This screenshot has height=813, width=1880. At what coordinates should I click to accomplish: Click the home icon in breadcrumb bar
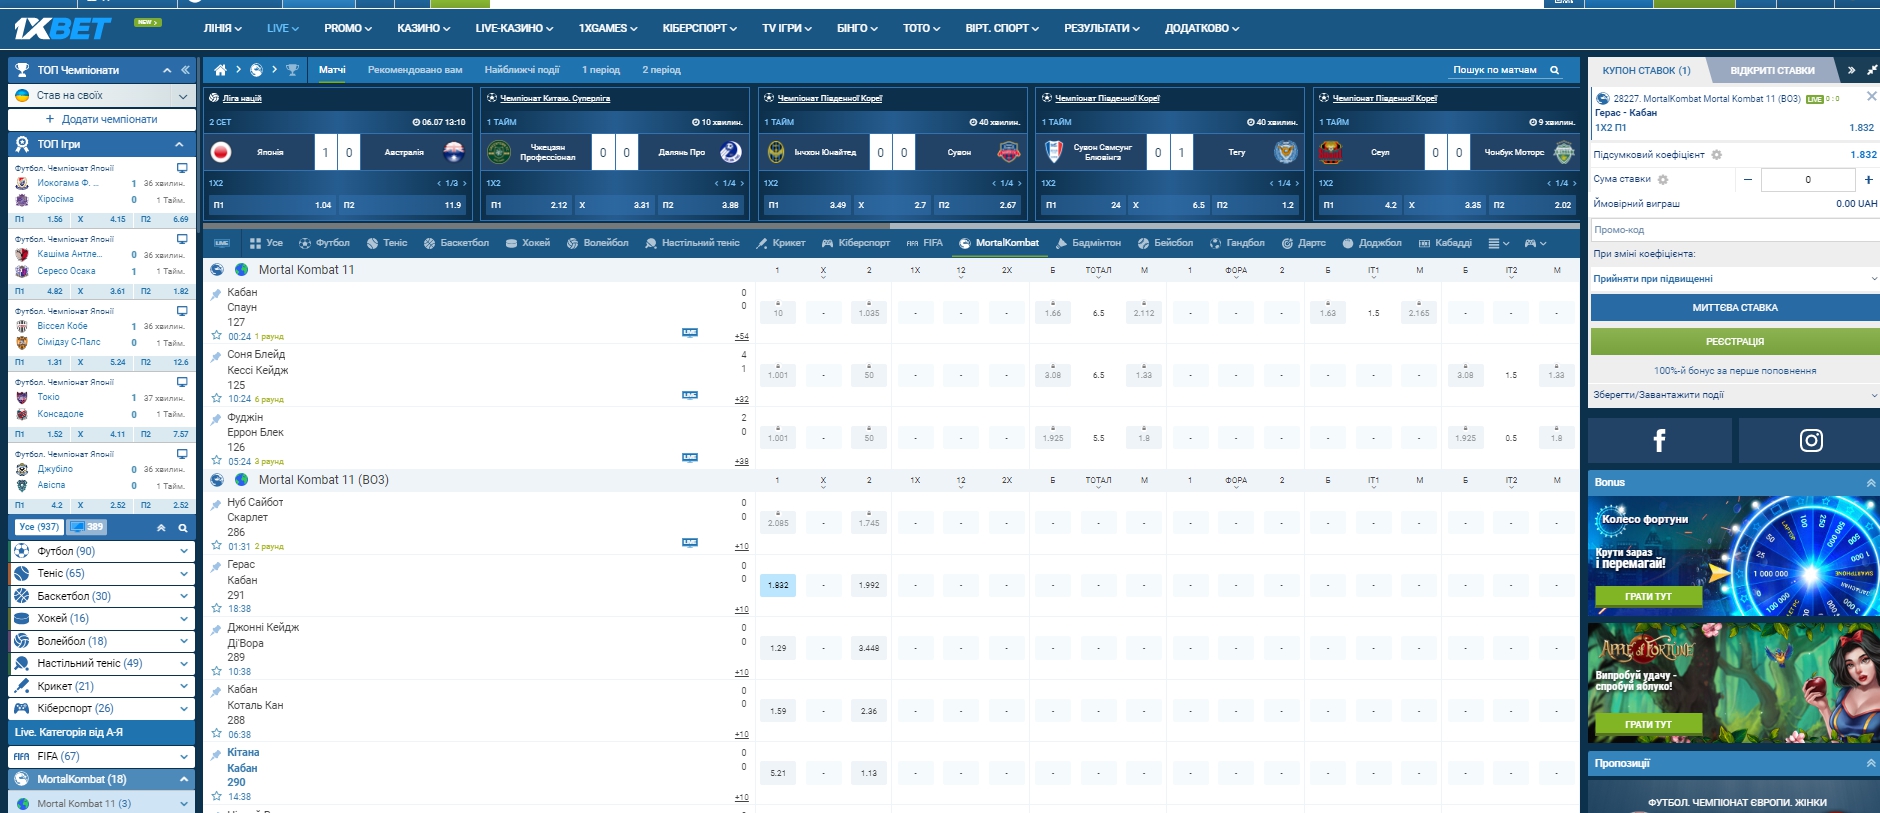pos(220,70)
